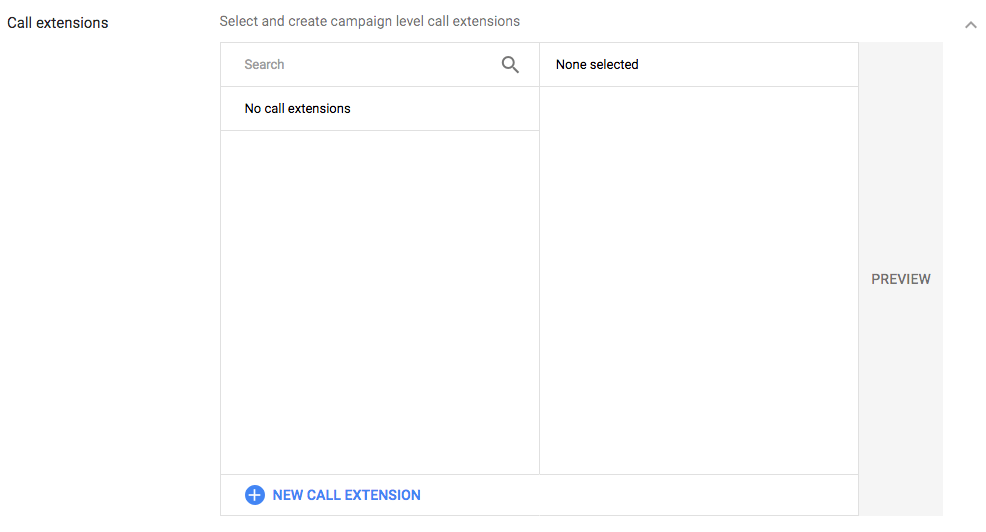This screenshot has width=986, height=532.
Task: Open the PREVIEW side panel
Action: [900, 279]
